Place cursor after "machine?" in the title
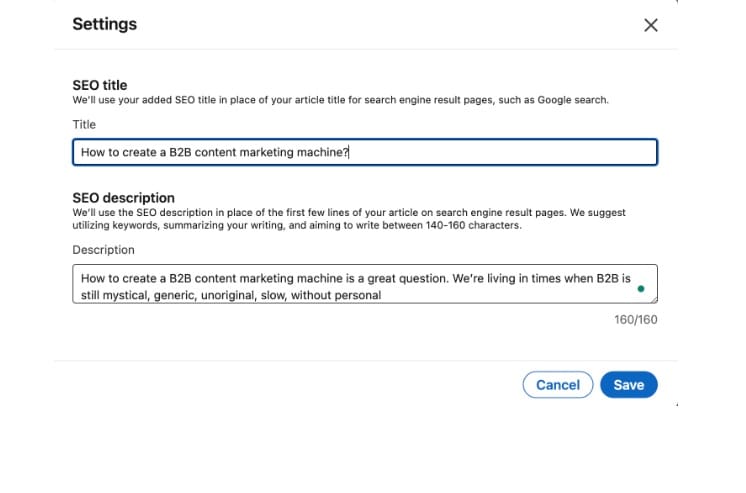 [350, 152]
